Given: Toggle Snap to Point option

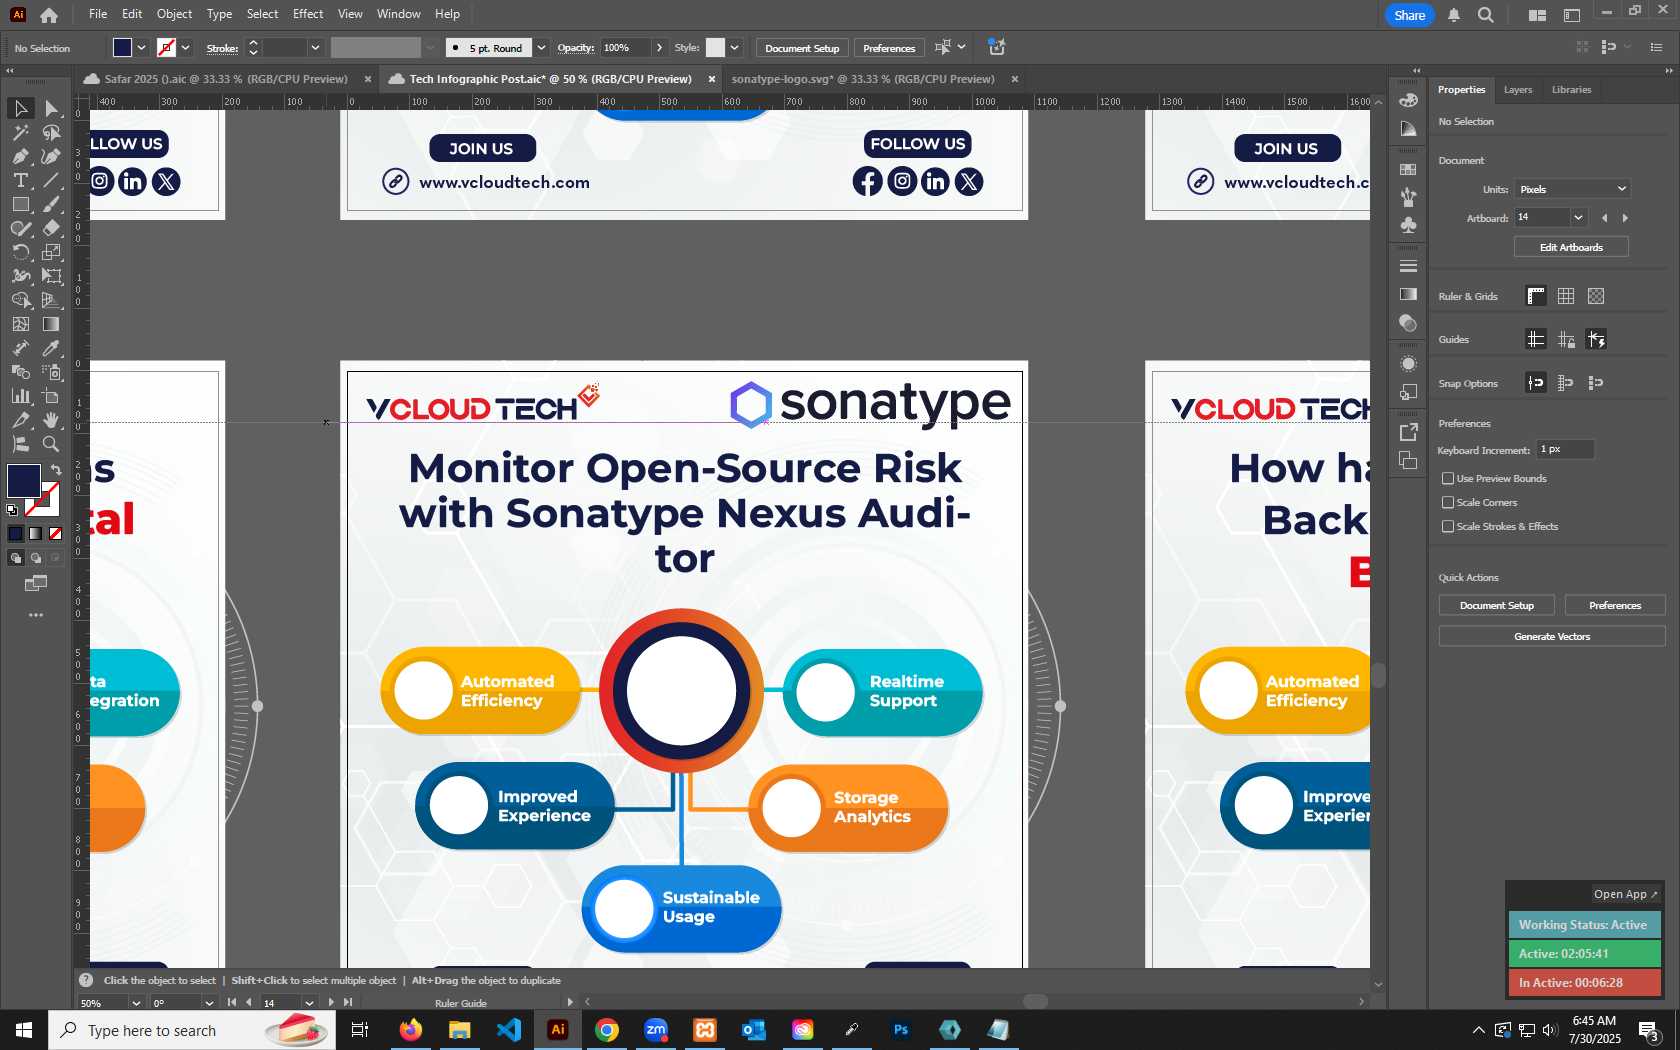Looking at the screenshot, I should (x=1536, y=383).
